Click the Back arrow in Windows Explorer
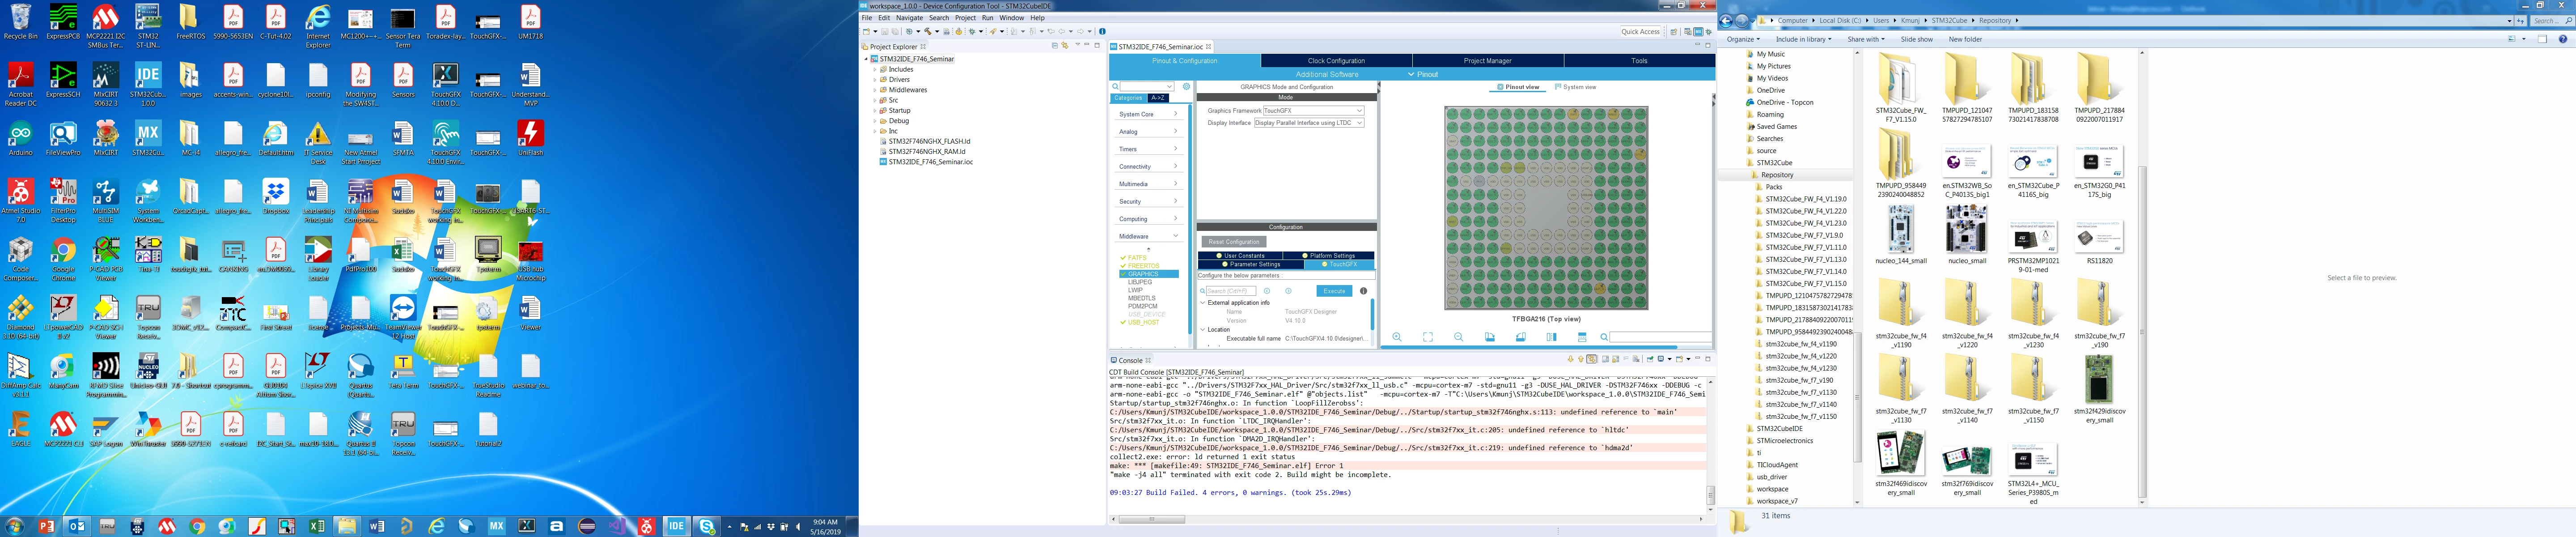This screenshot has width=2576, height=537. point(1726,20)
